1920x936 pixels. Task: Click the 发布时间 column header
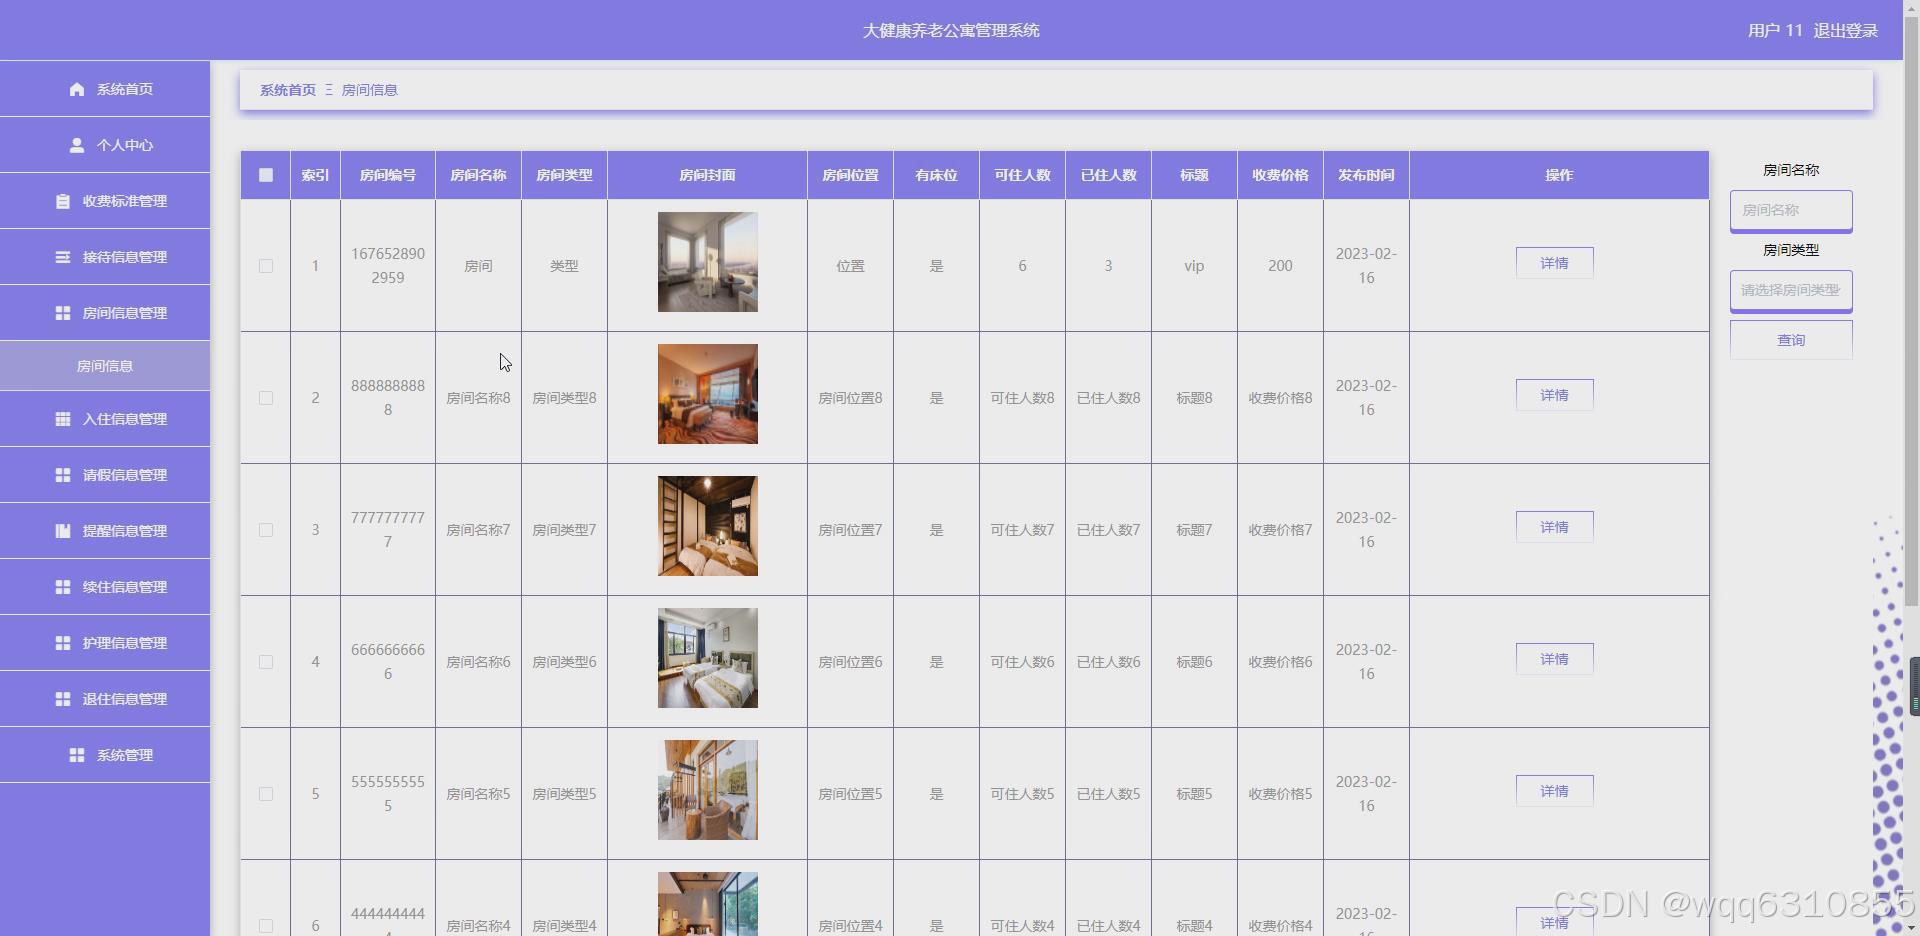click(1366, 175)
